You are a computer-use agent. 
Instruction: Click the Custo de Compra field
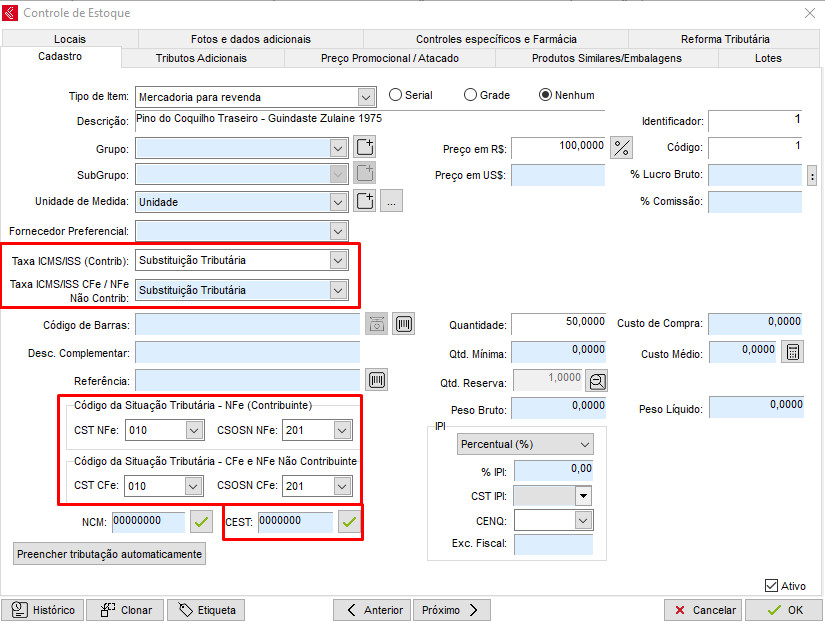(755, 323)
